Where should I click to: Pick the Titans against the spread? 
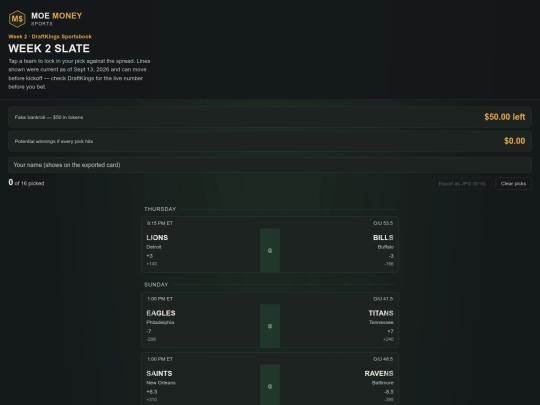click(x=339, y=326)
